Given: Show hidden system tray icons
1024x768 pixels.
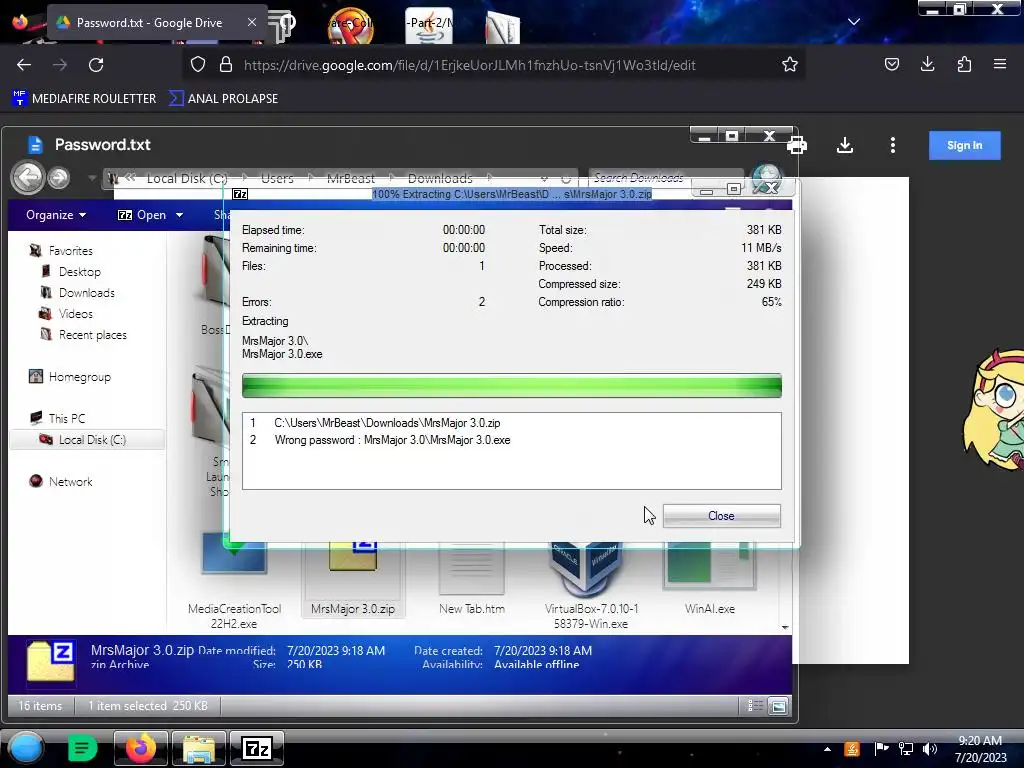Looking at the screenshot, I should coord(827,749).
